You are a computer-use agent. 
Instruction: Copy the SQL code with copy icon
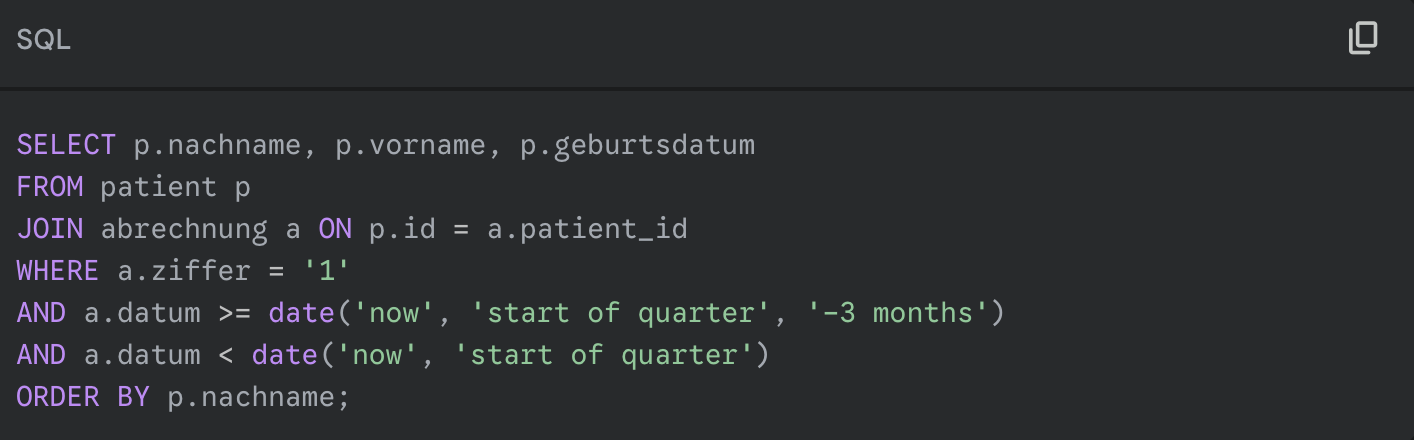(x=1363, y=38)
